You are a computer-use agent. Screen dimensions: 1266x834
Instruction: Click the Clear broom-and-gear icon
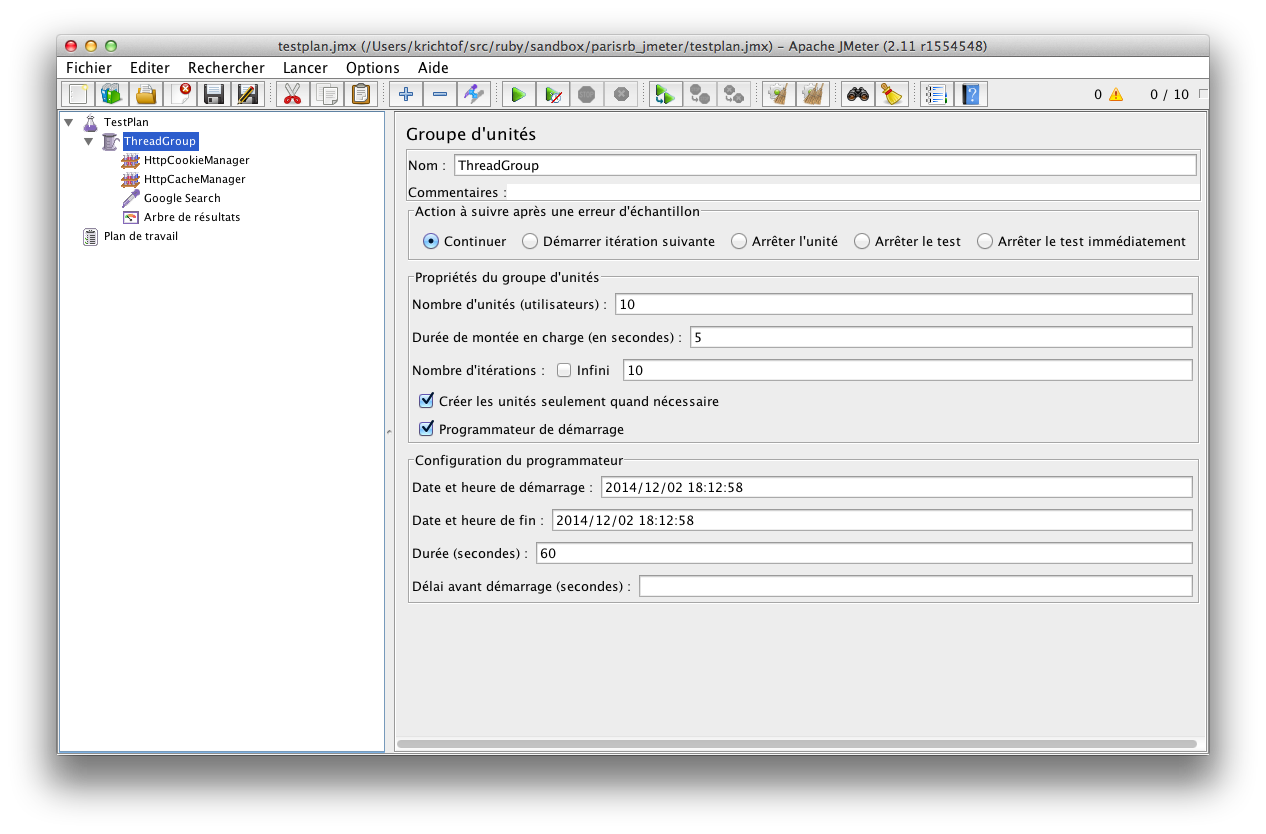[779, 94]
